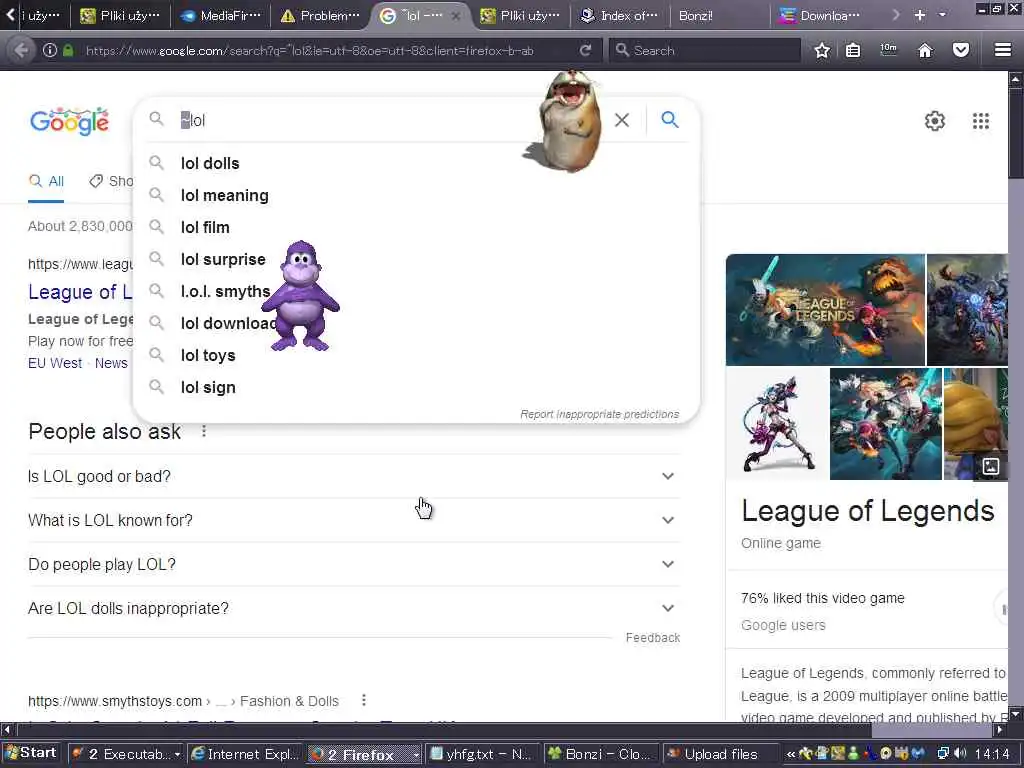Switch to Bonzi - Clo... taskbar button
Viewport: 1024px width, 768px height.
point(601,754)
